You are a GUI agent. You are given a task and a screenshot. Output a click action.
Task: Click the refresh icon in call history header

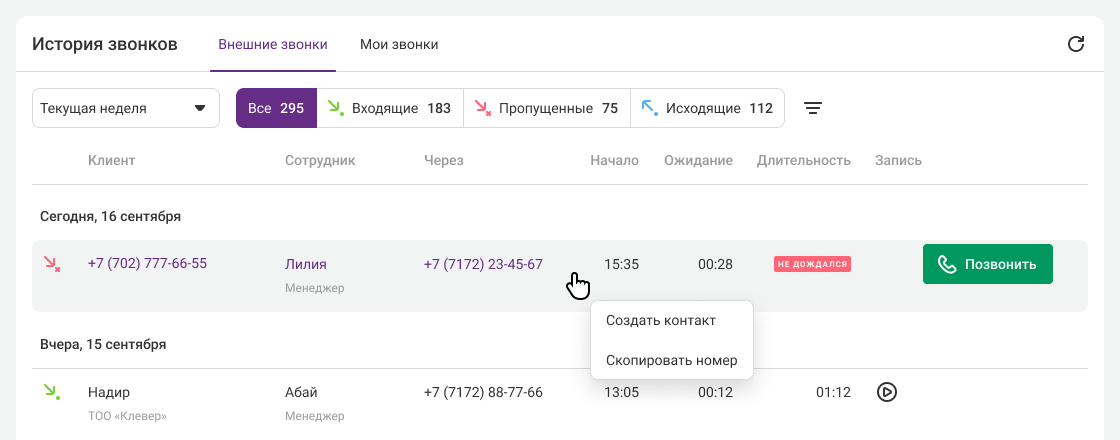[1076, 44]
